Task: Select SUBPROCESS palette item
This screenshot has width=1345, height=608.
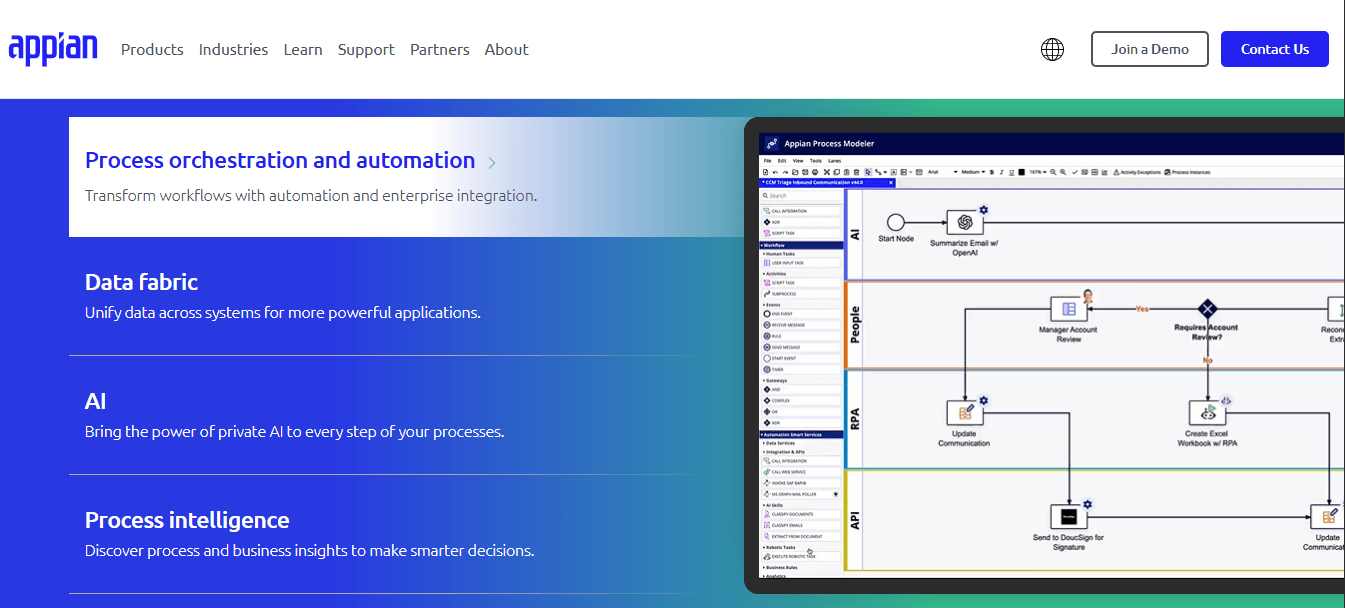Action: click(x=802, y=294)
